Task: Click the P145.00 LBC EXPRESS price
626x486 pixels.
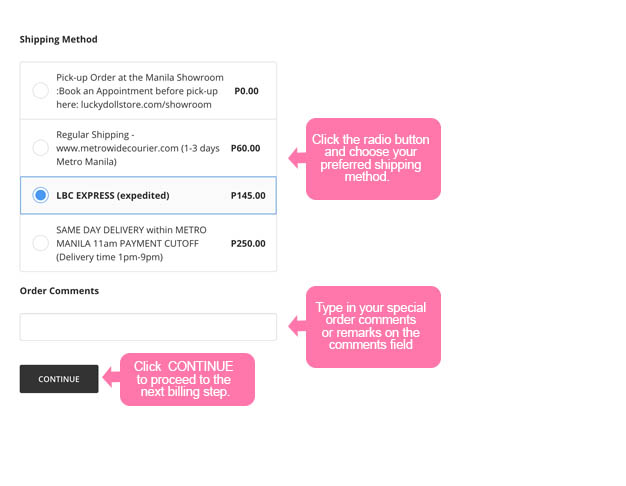Action: click(x=248, y=195)
